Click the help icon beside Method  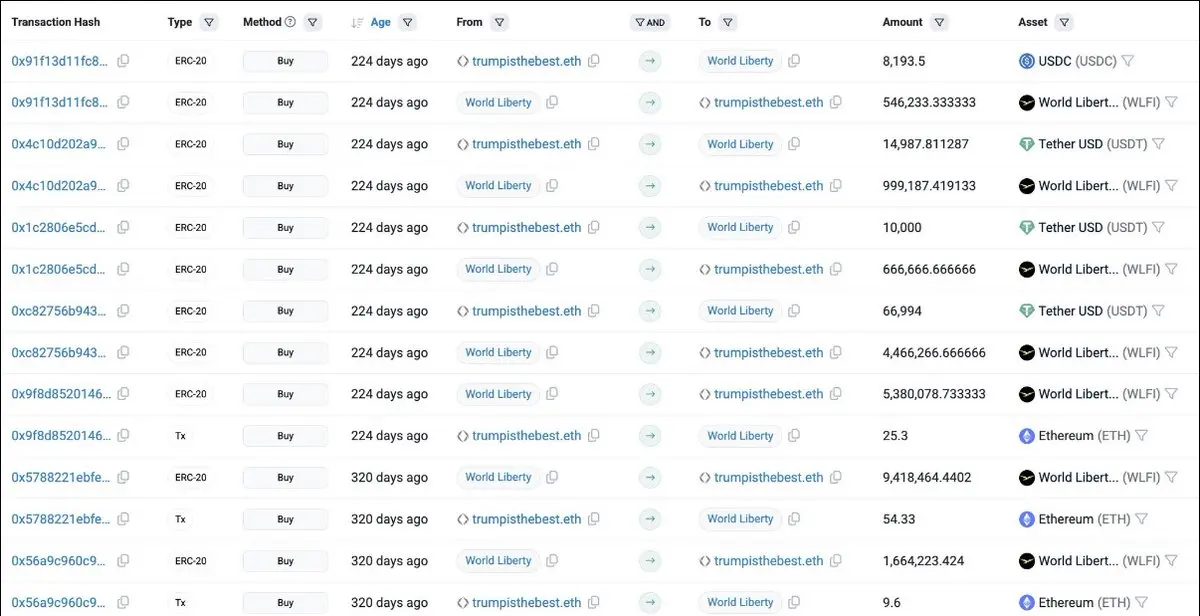(290, 22)
